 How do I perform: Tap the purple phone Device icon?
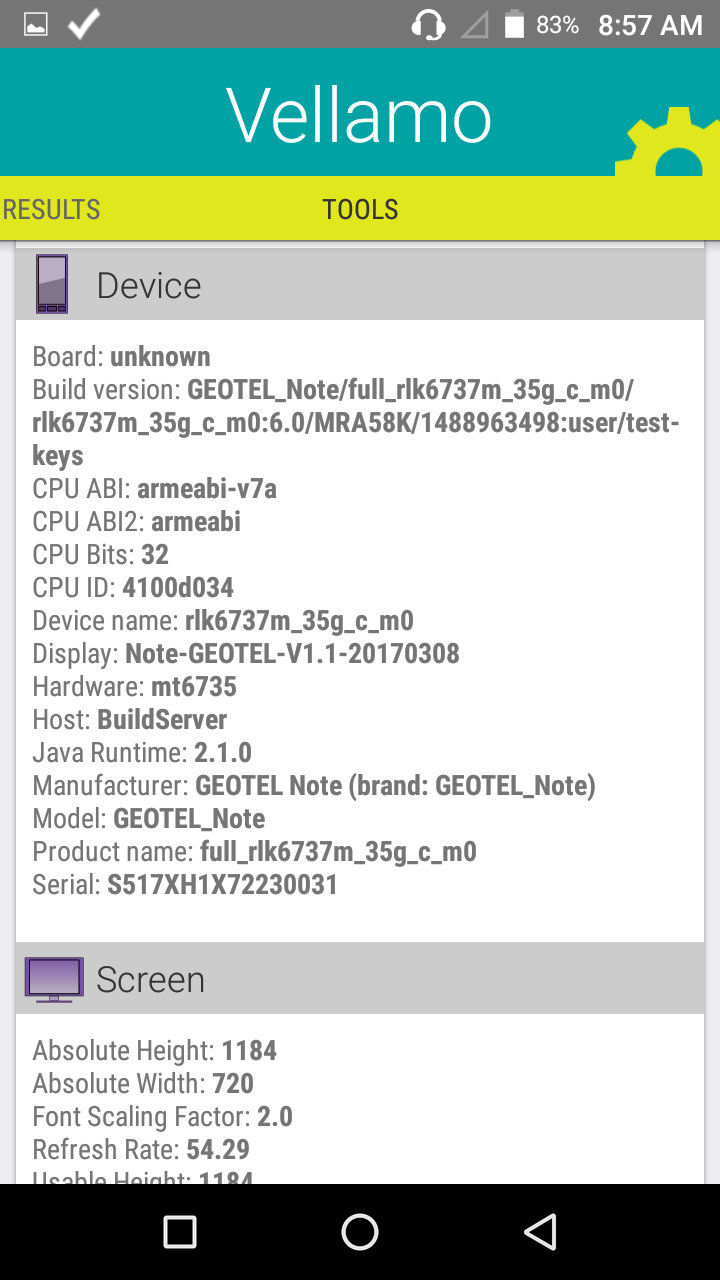(52, 284)
